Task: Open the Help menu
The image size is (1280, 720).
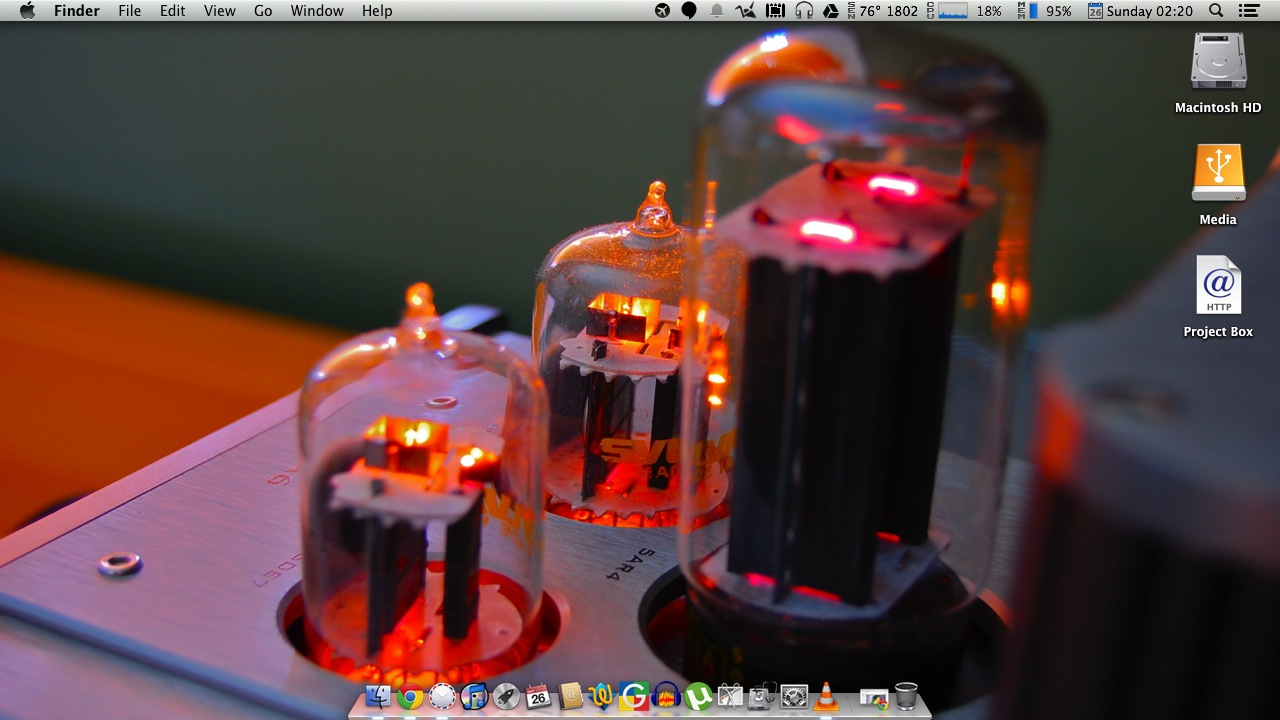Action: [377, 11]
